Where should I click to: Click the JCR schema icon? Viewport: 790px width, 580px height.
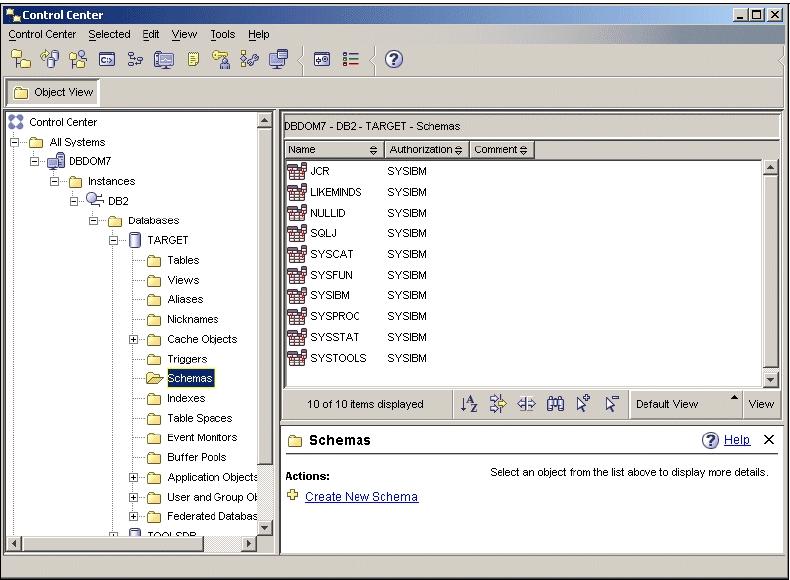(x=297, y=171)
